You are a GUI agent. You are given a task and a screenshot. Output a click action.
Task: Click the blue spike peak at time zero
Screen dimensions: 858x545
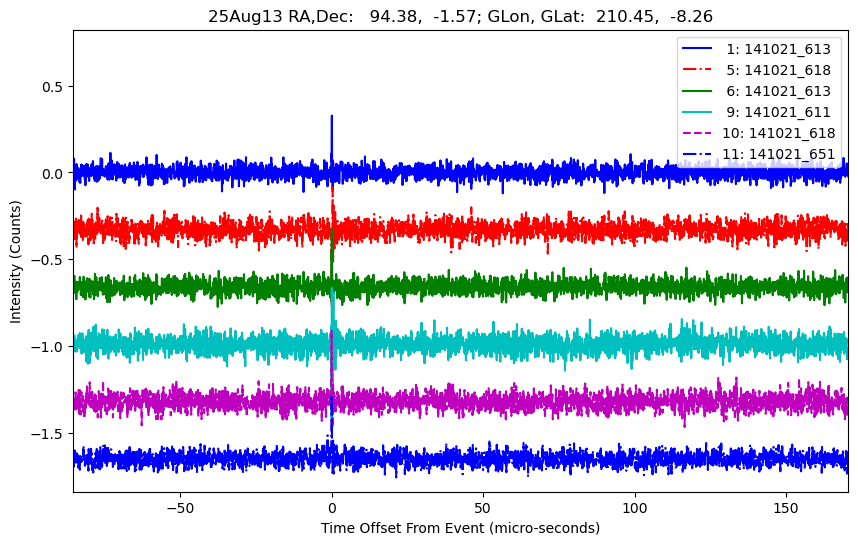tap(332, 117)
